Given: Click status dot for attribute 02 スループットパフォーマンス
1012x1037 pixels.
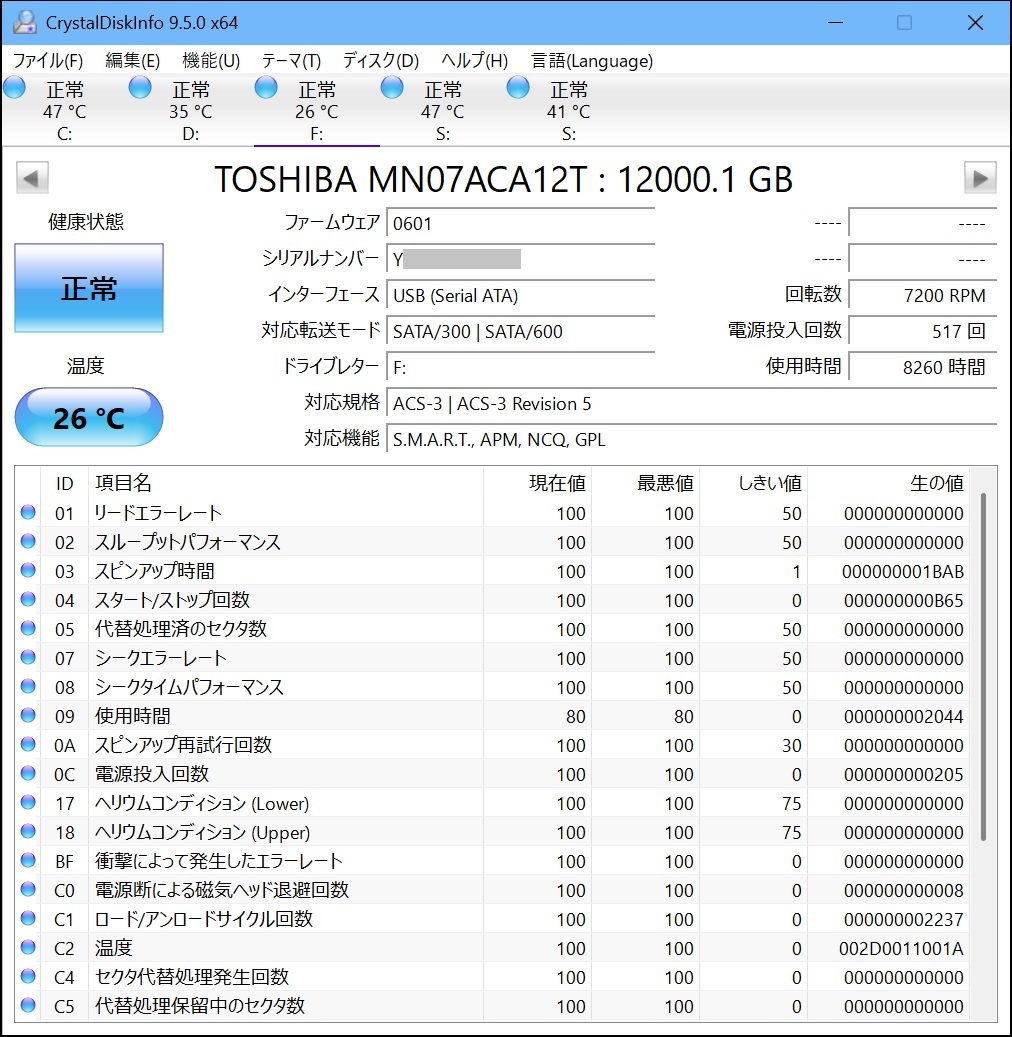Looking at the screenshot, I should [x=28, y=541].
